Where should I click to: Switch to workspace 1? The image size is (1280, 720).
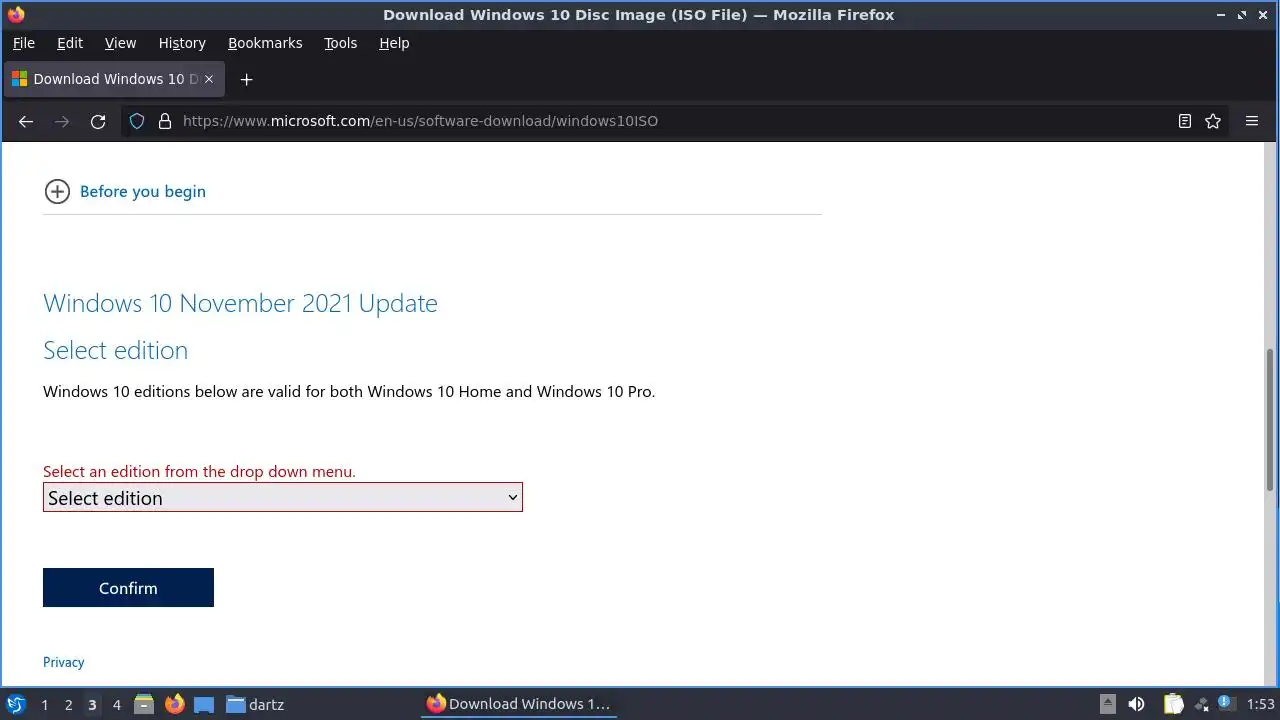pyautogui.click(x=44, y=705)
